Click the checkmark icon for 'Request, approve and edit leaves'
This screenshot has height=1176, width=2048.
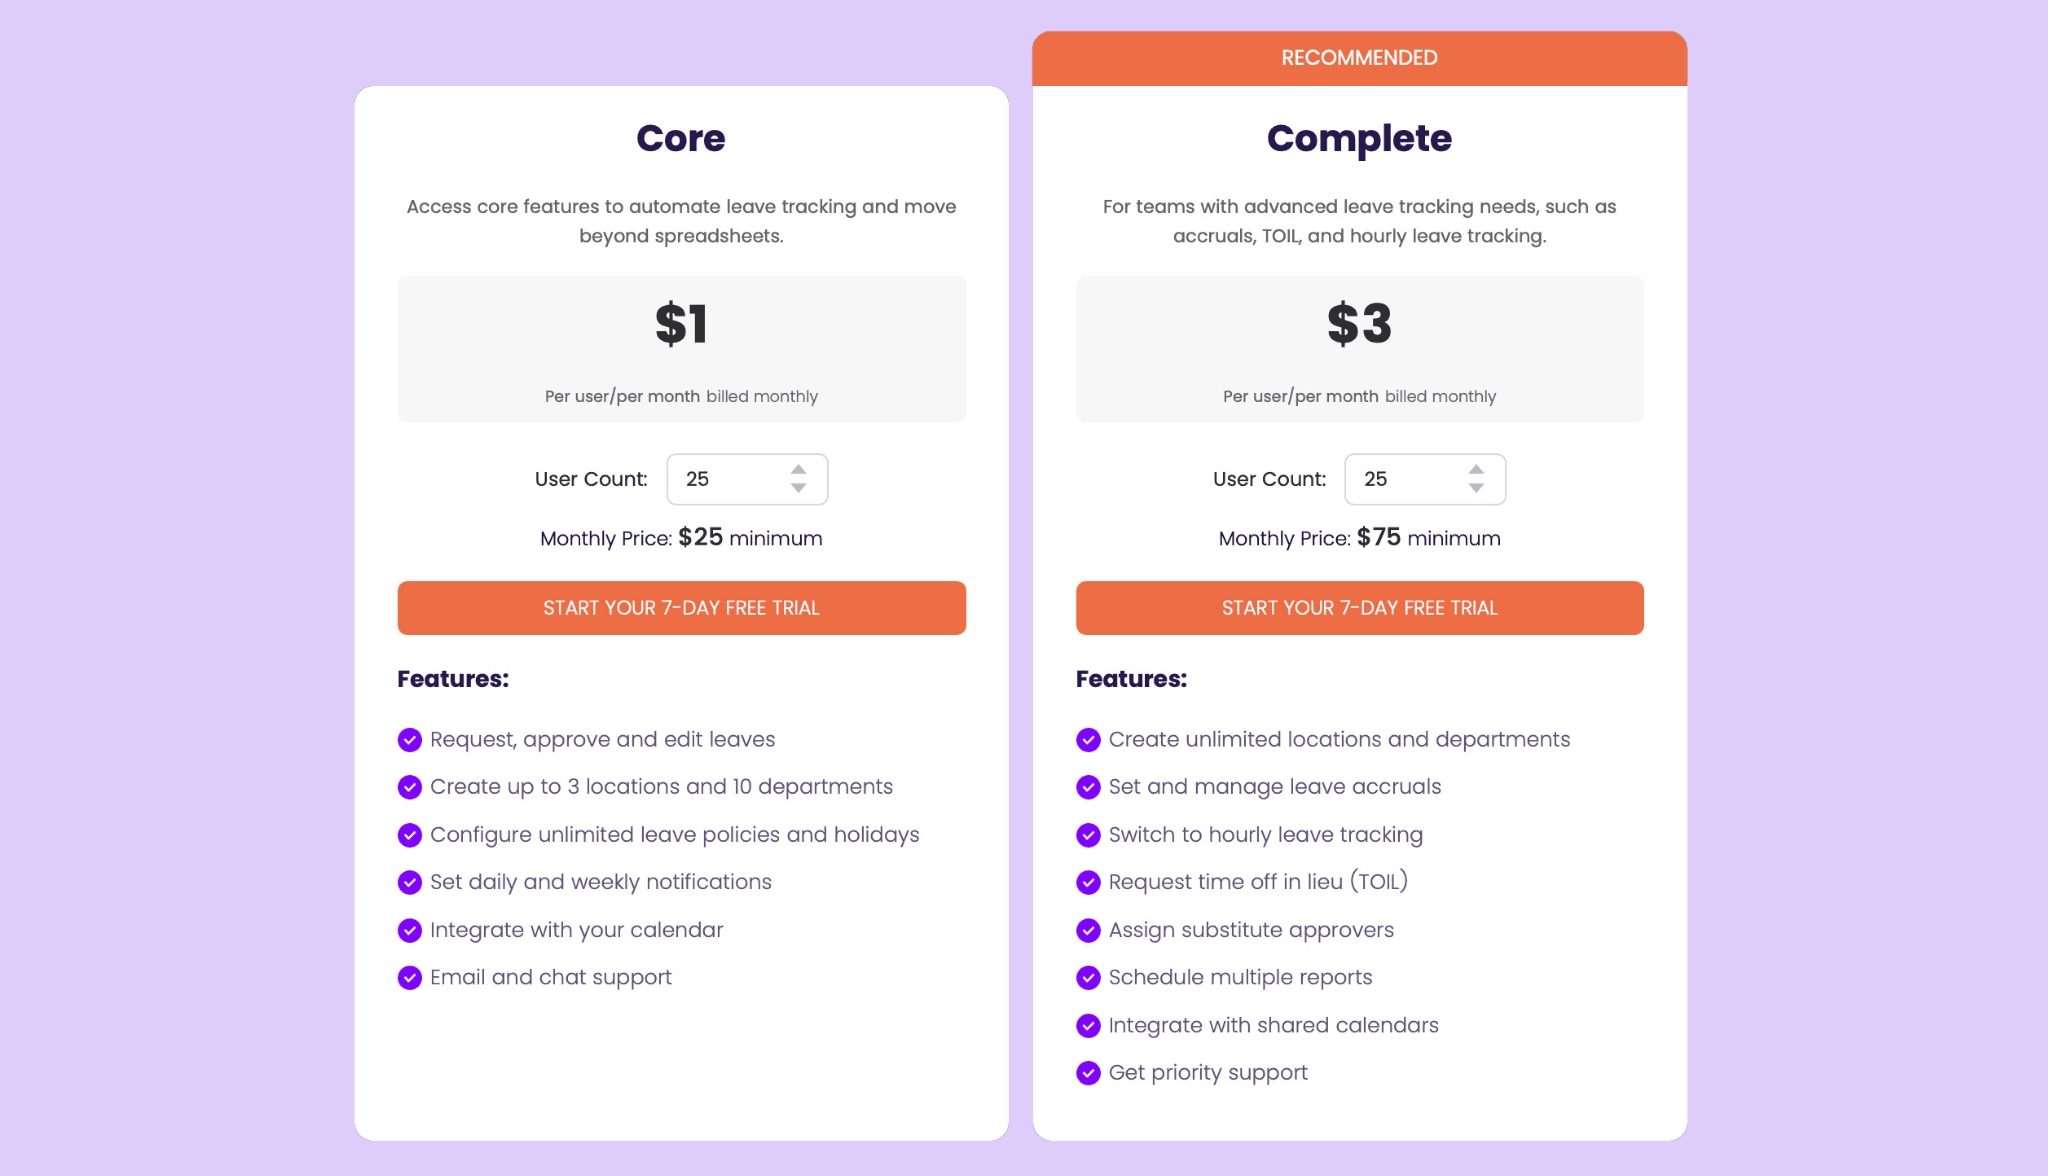409,739
